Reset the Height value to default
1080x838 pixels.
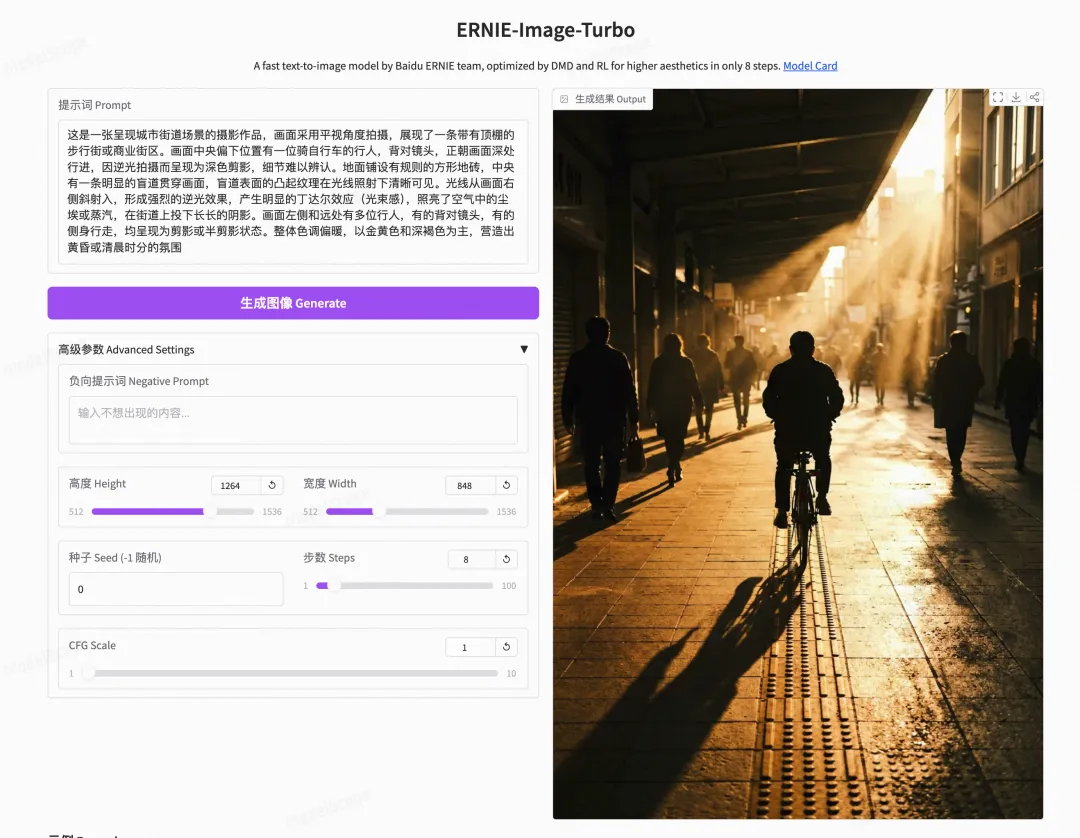coord(272,485)
